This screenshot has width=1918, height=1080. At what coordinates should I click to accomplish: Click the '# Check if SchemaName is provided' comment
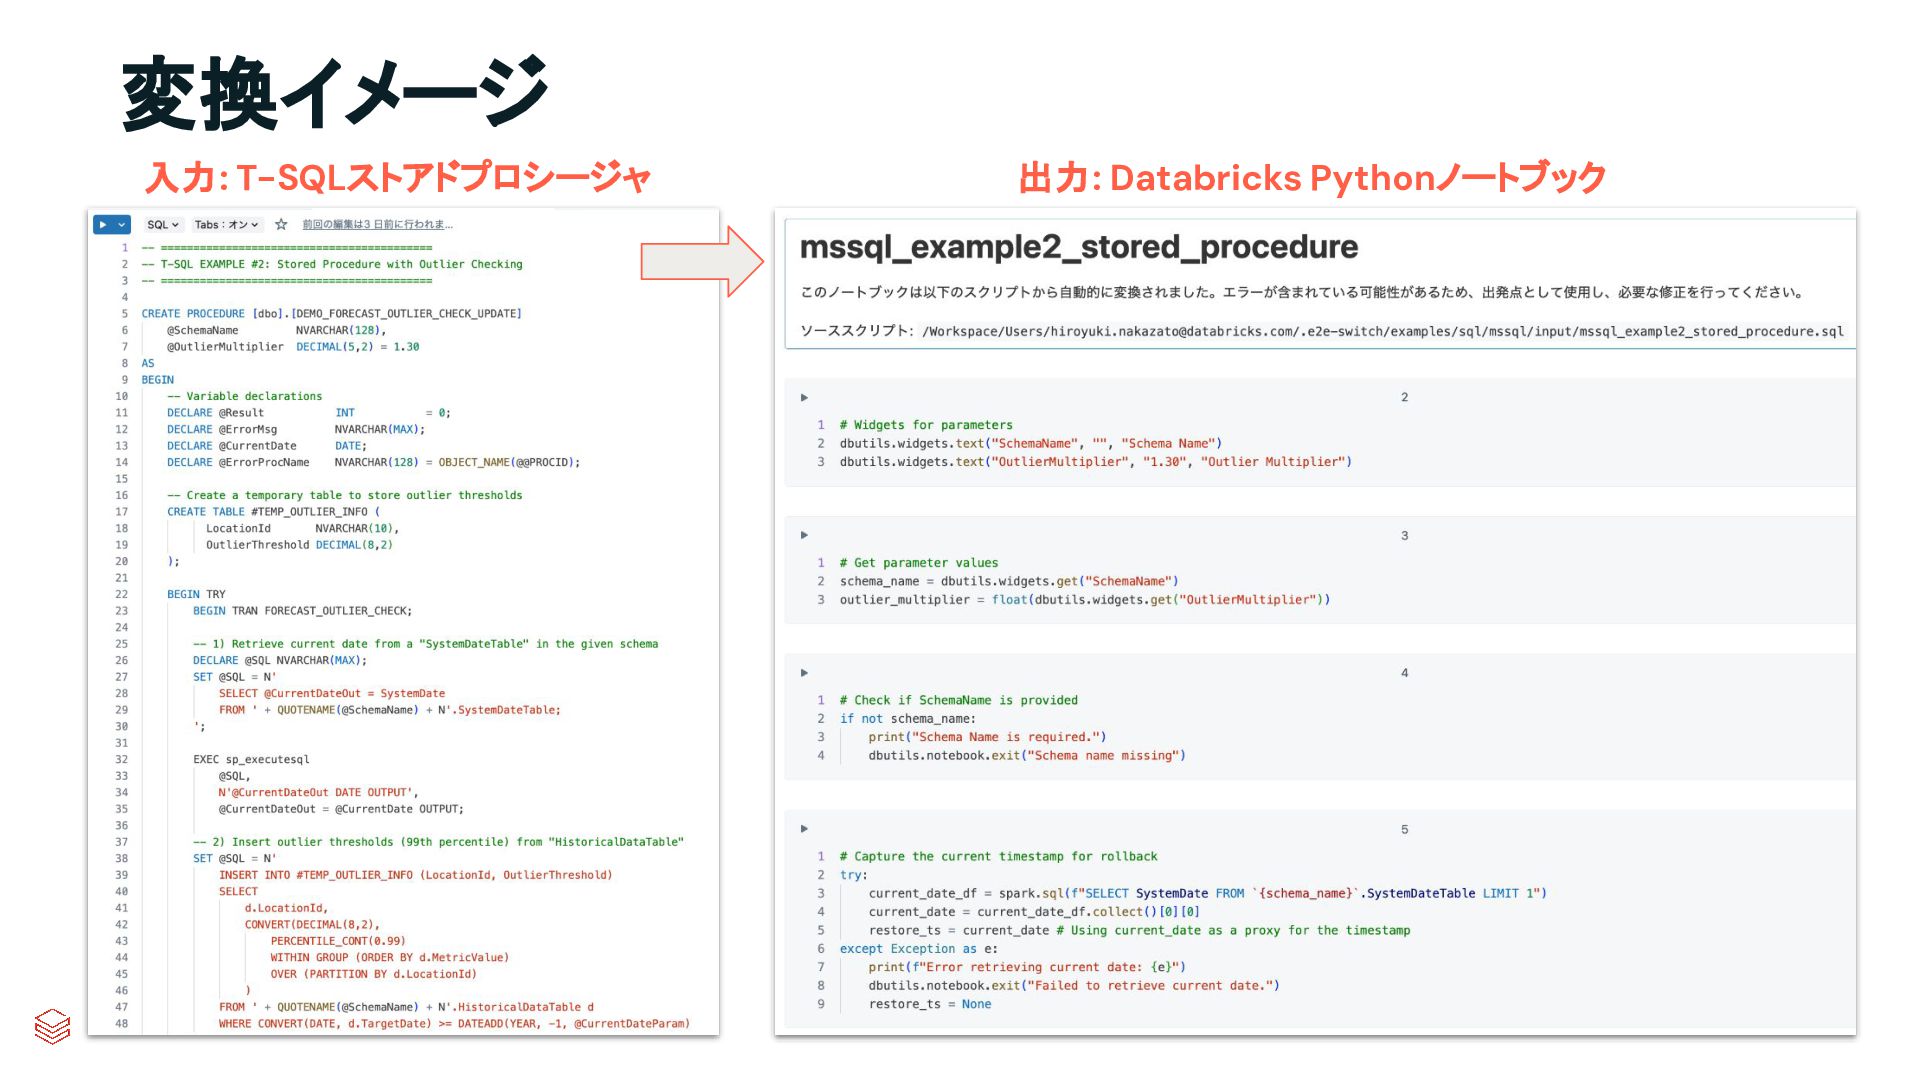[959, 701]
